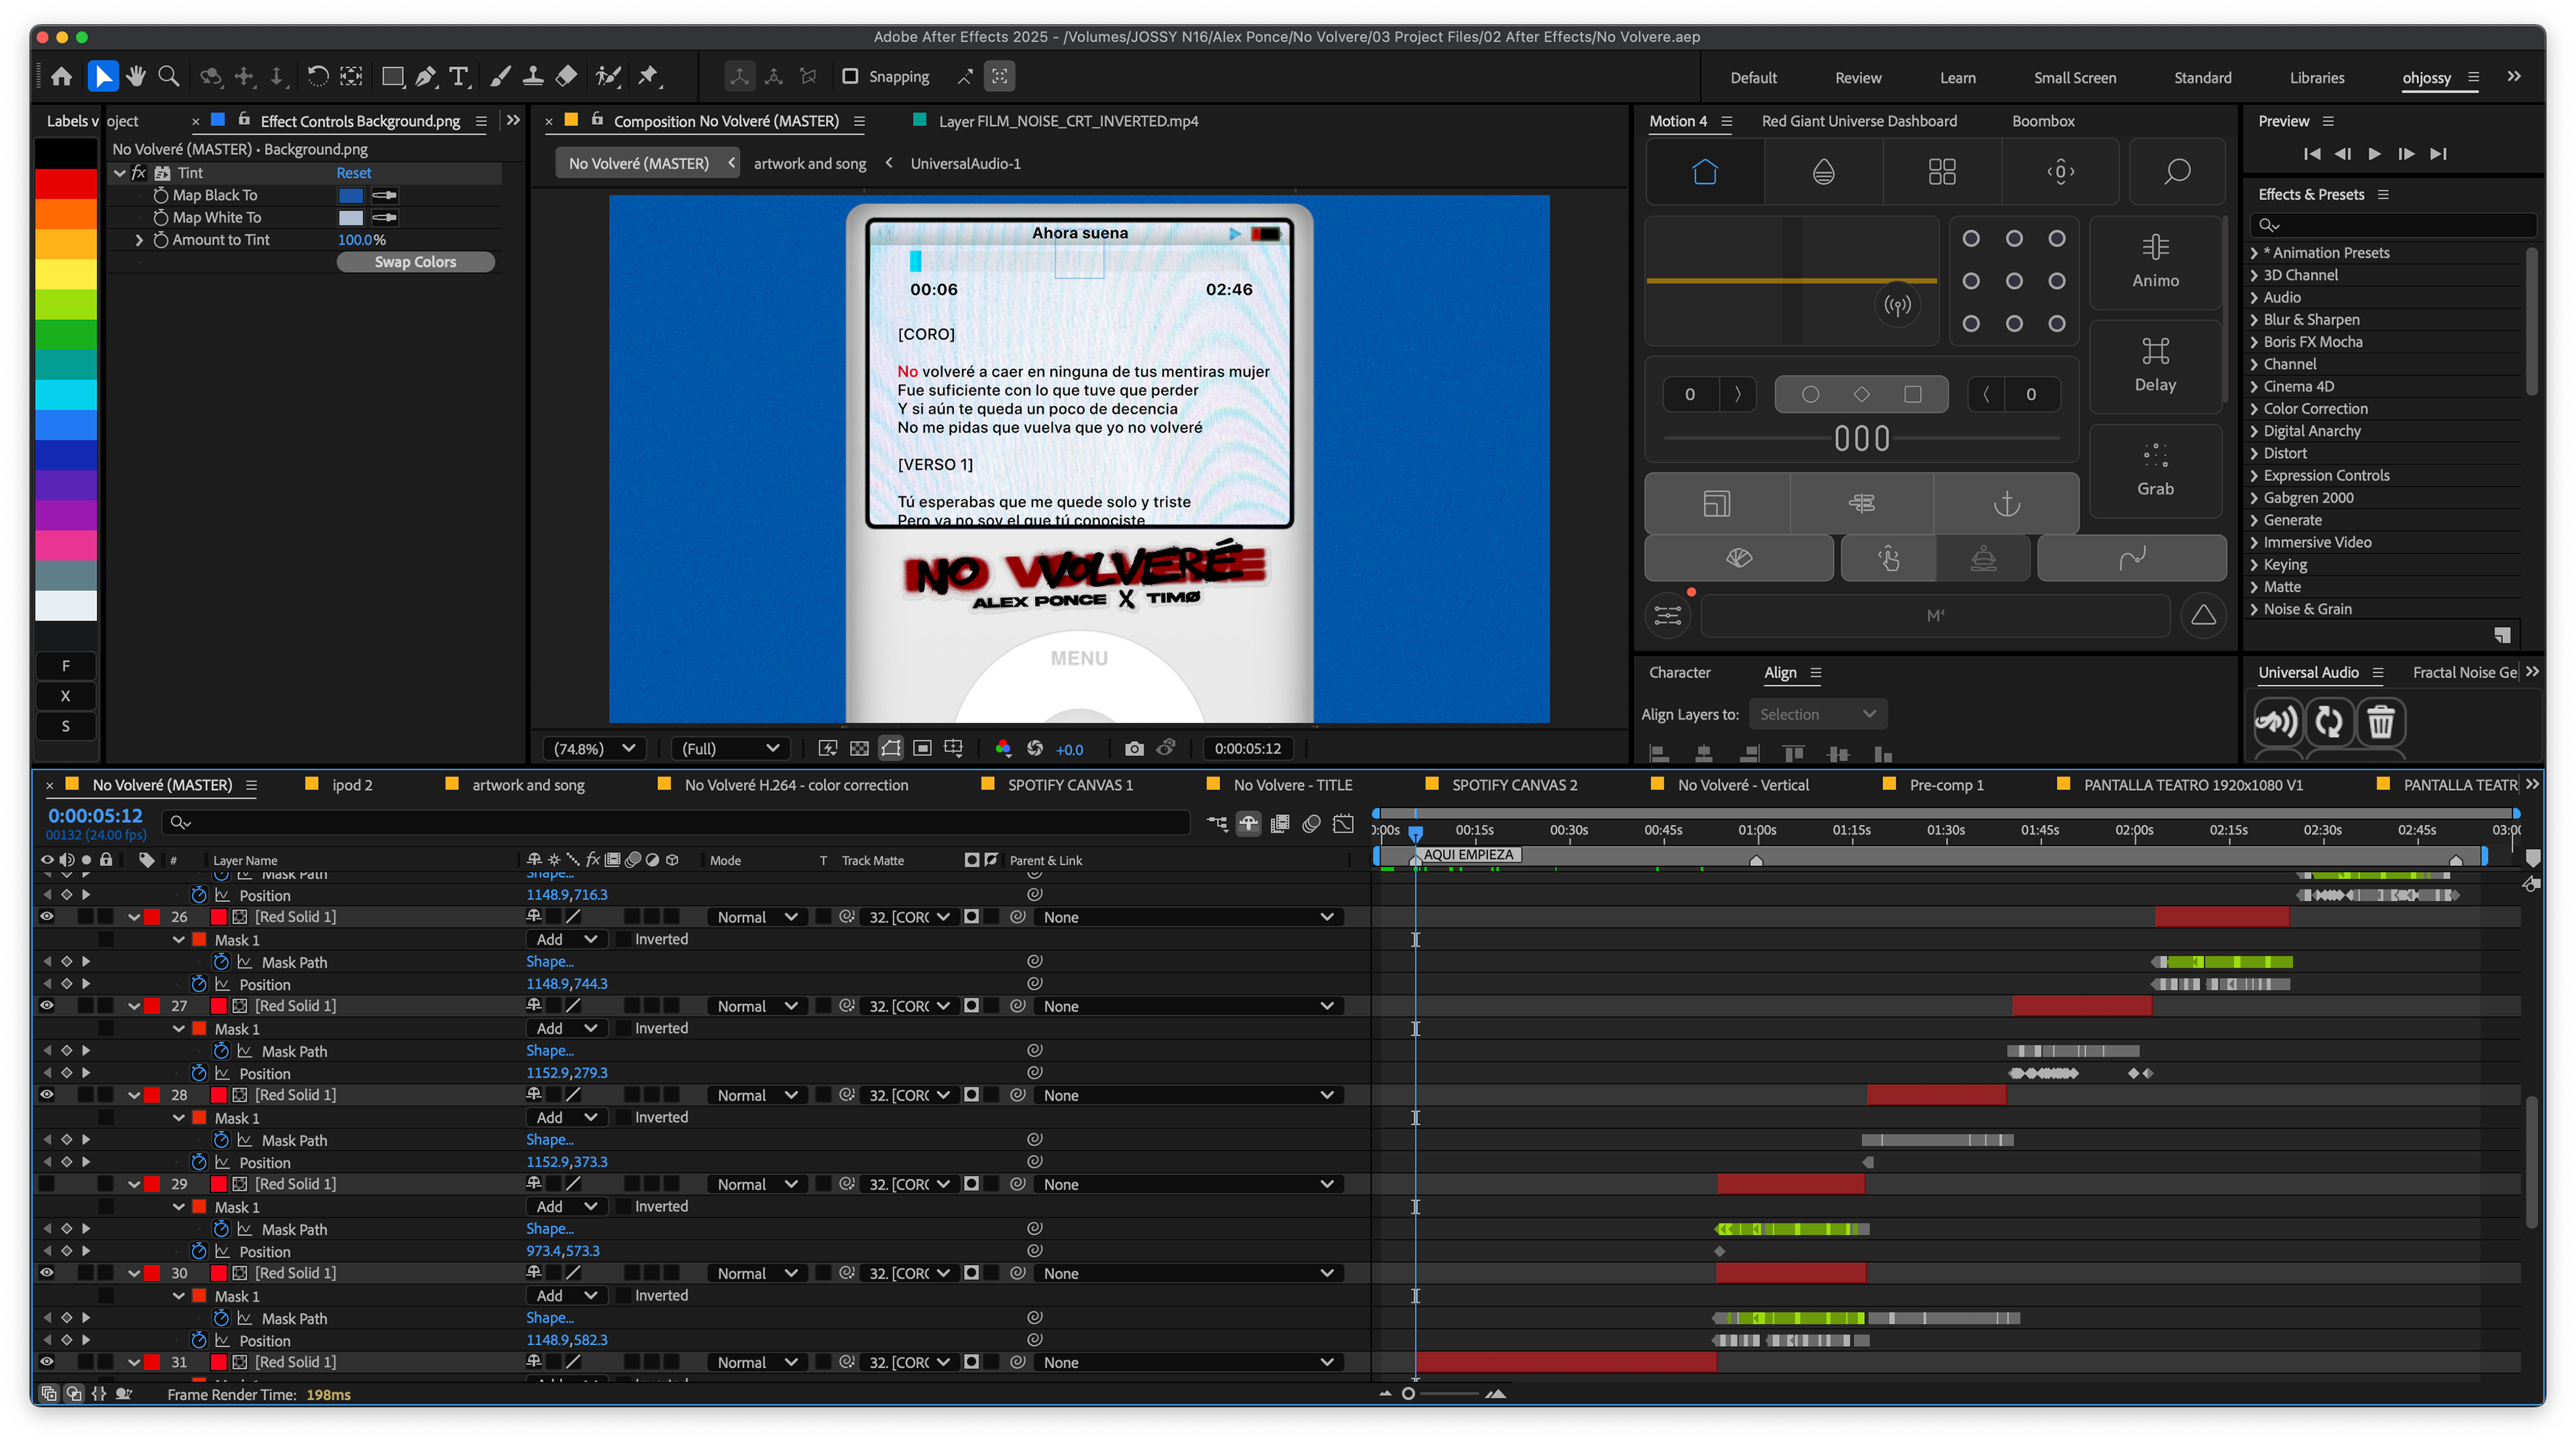The image size is (2576, 1442).
Task: Click the Motion 4 Animo tool
Action: pyautogui.click(x=2155, y=262)
